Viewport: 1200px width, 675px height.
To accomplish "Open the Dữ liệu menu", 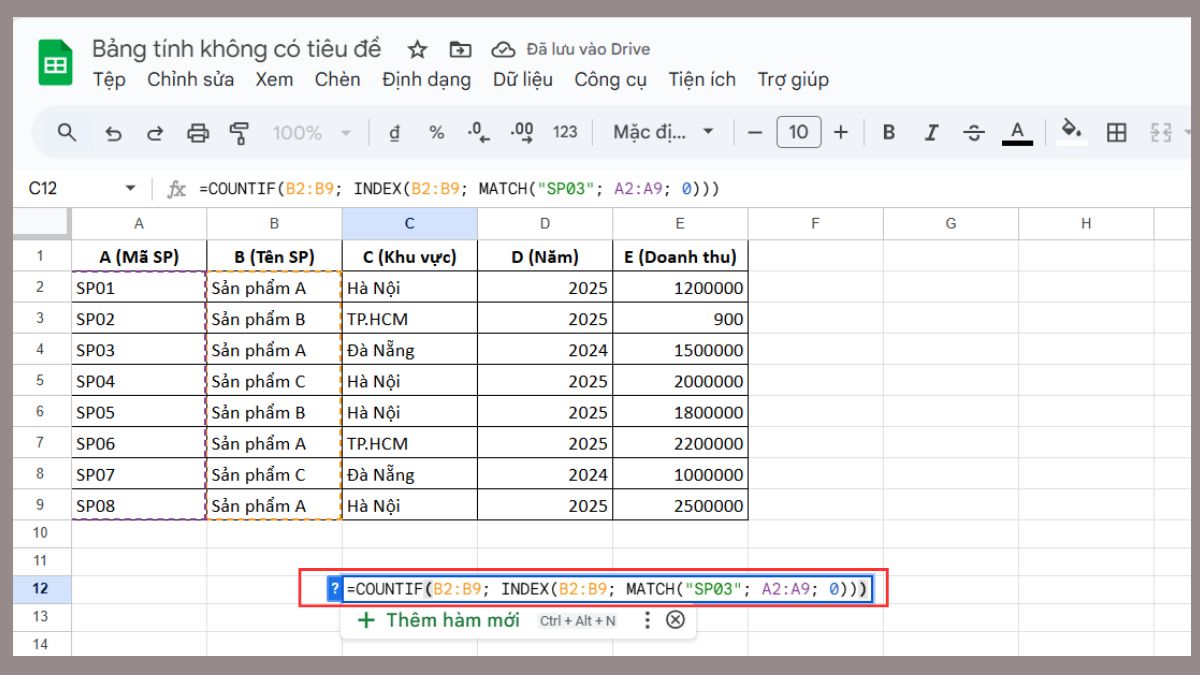I will coord(522,80).
